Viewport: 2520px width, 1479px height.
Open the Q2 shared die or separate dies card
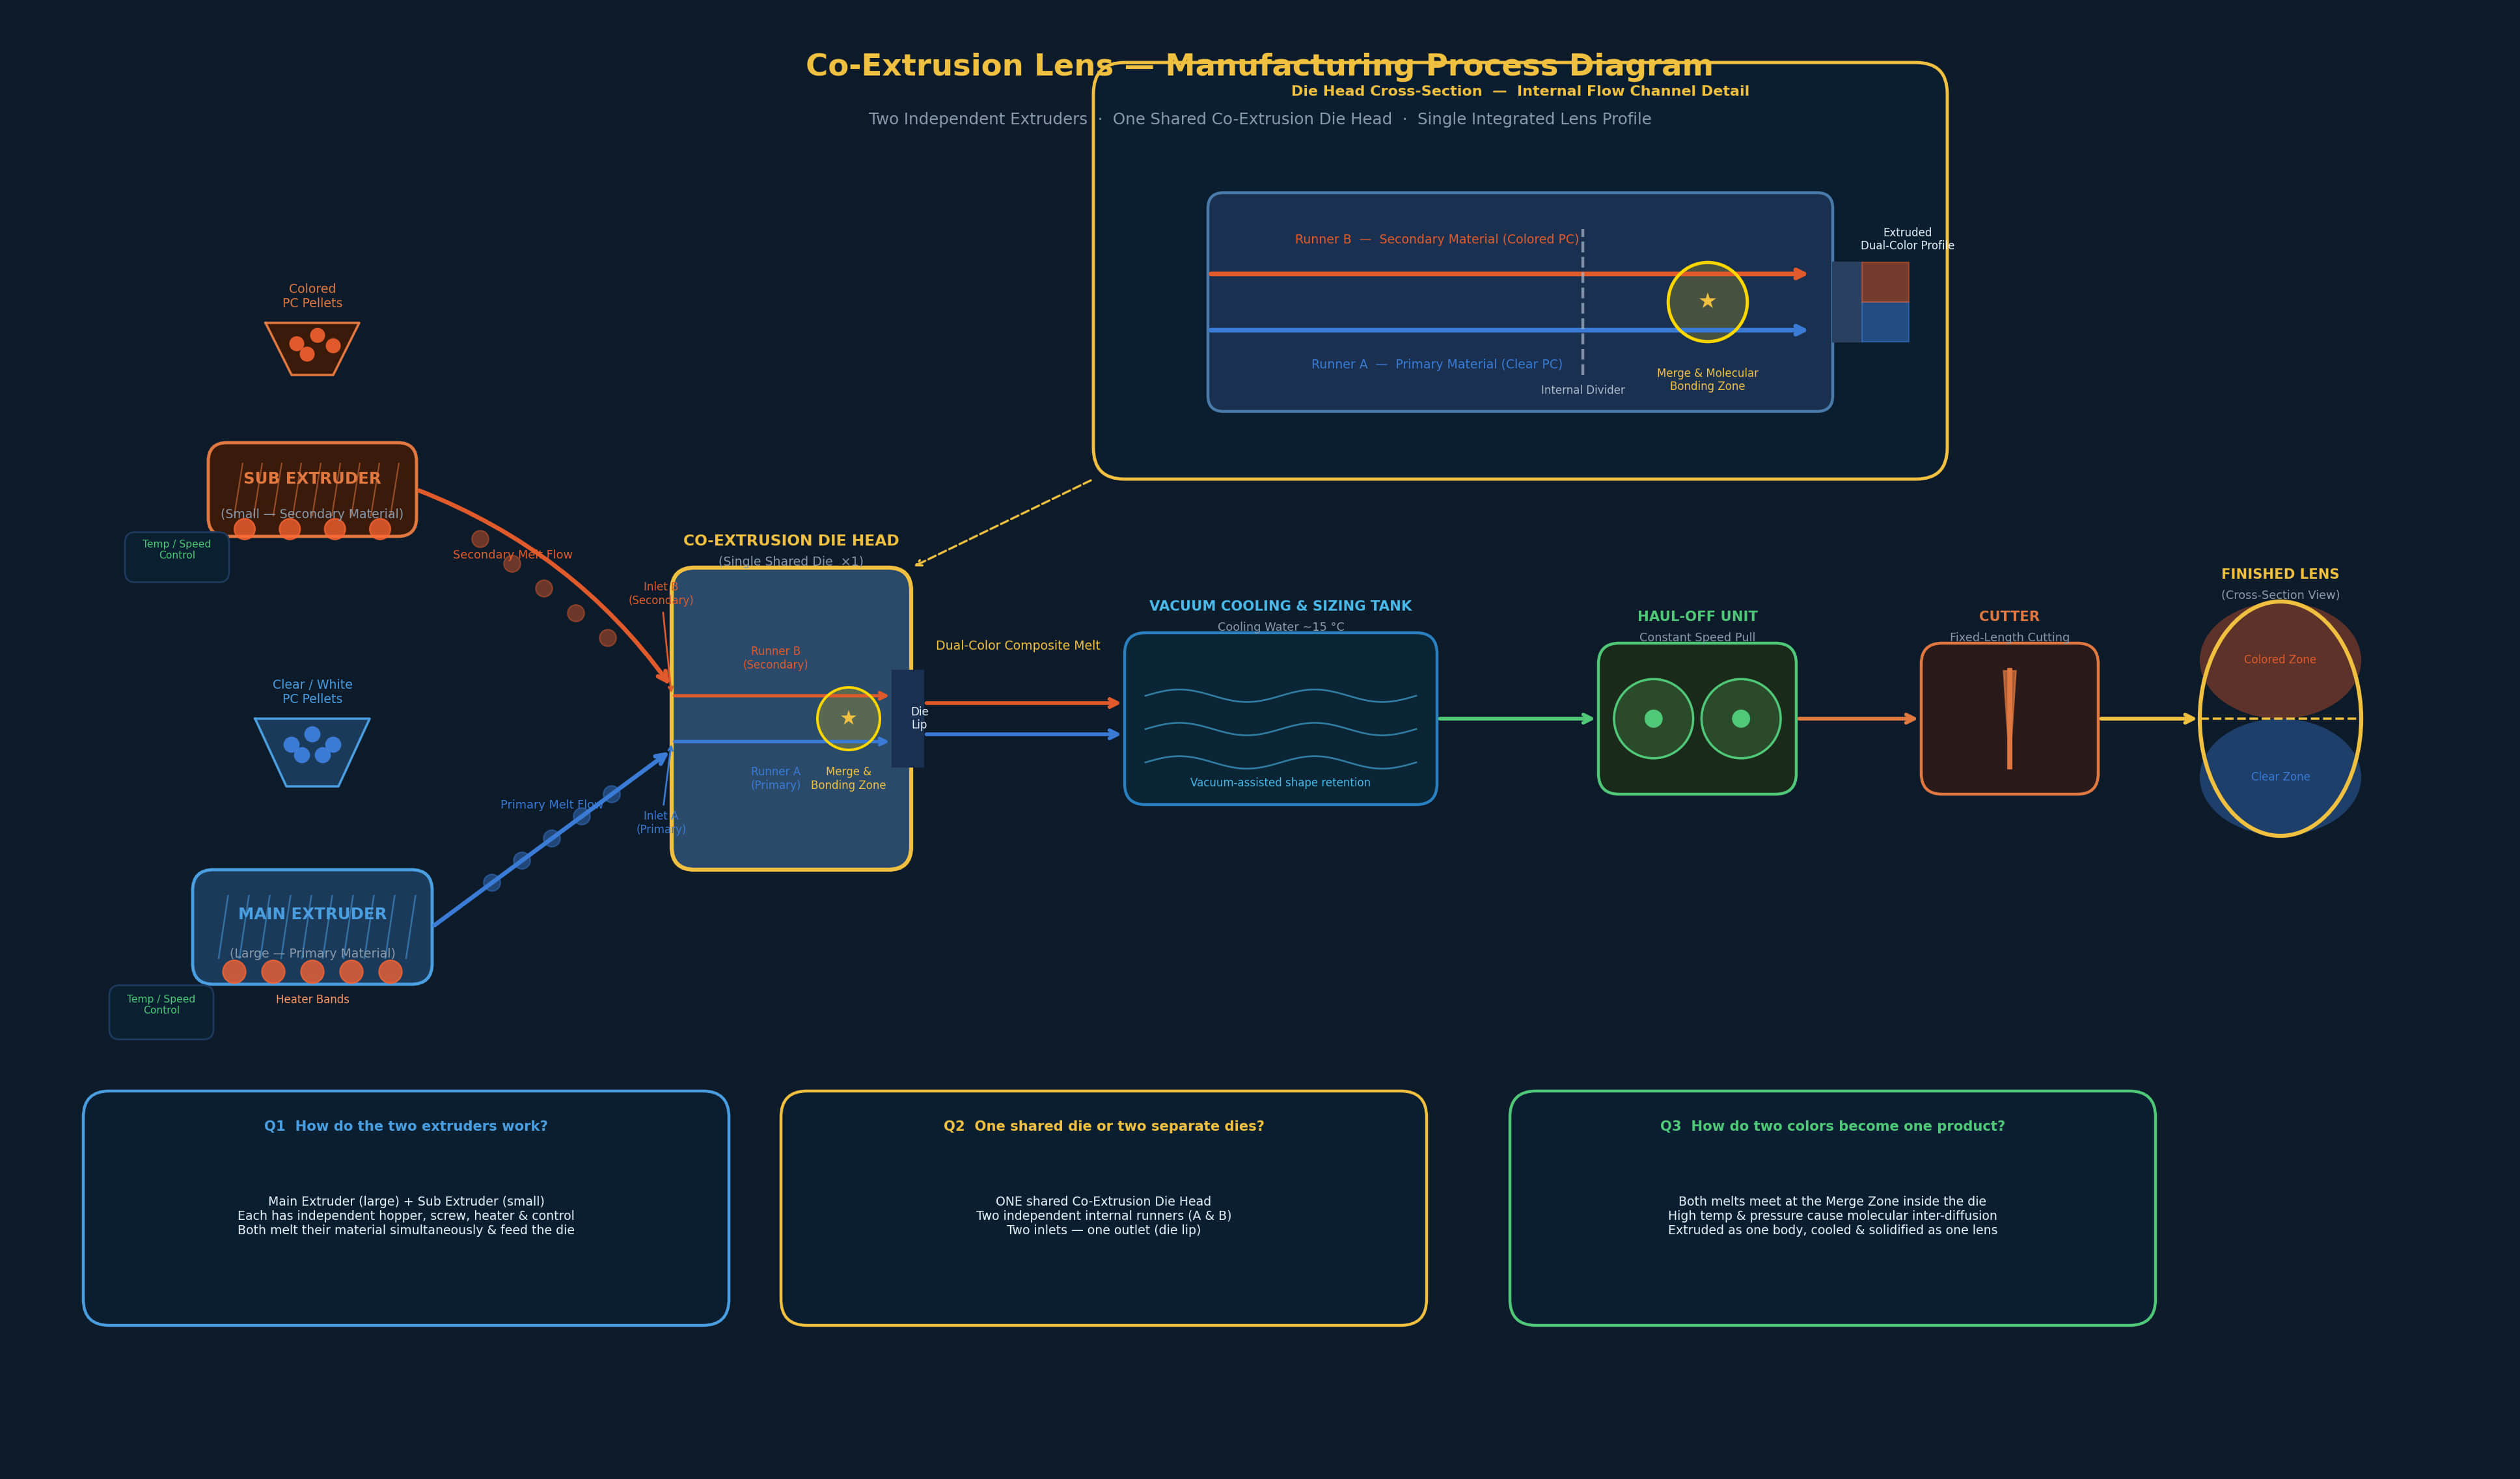(1103, 1208)
